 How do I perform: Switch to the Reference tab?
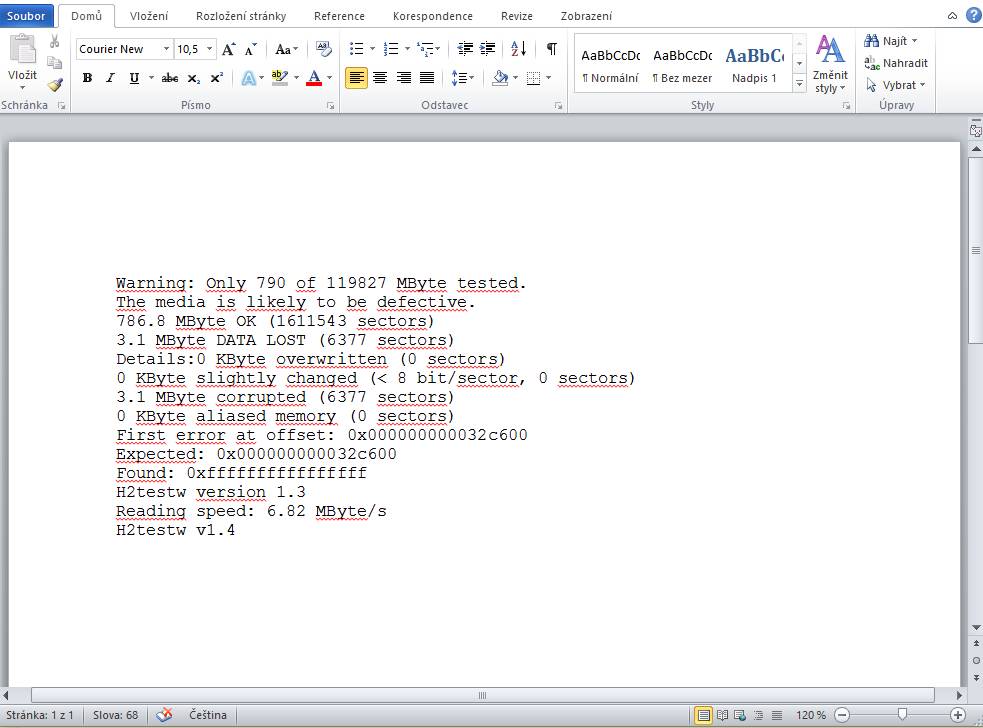point(339,16)
